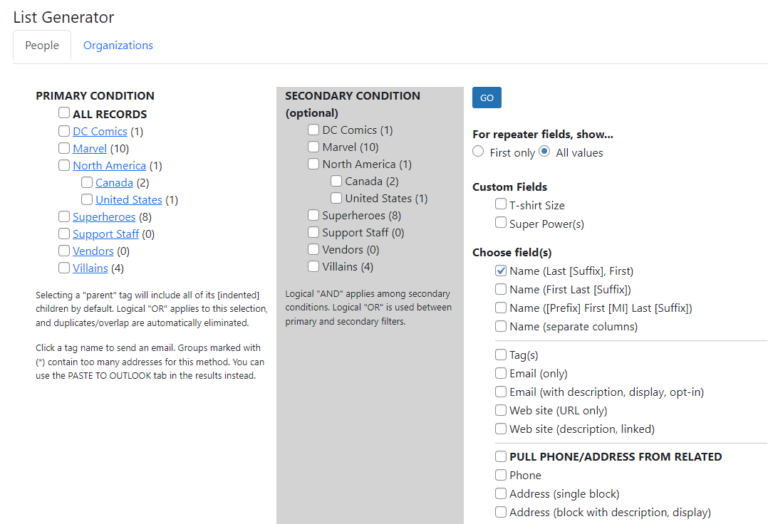This screenshot has height=524, width=768.
Task: Uncheck Name (Last [Suffix], First) field
Action: pyautogui.click(x=501, y=271)
